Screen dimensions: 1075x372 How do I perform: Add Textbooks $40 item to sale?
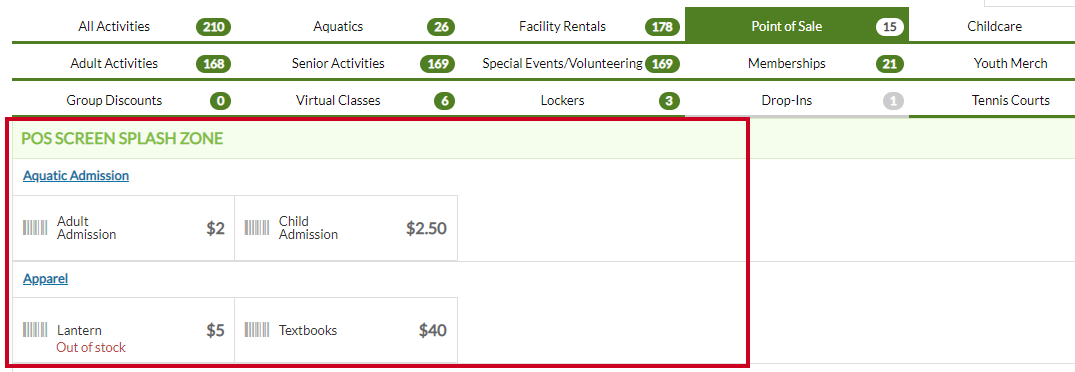click(x=346, y=330)
